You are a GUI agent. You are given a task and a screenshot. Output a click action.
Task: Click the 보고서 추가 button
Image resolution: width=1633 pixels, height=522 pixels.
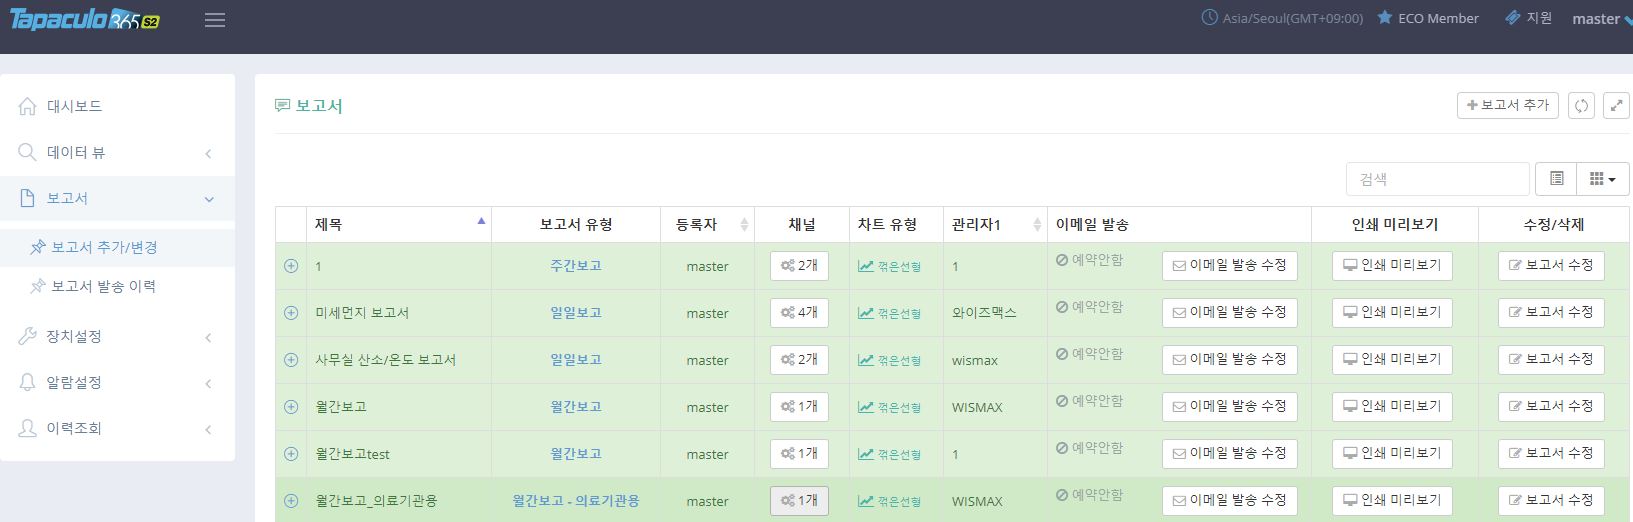coord(1507,105)
